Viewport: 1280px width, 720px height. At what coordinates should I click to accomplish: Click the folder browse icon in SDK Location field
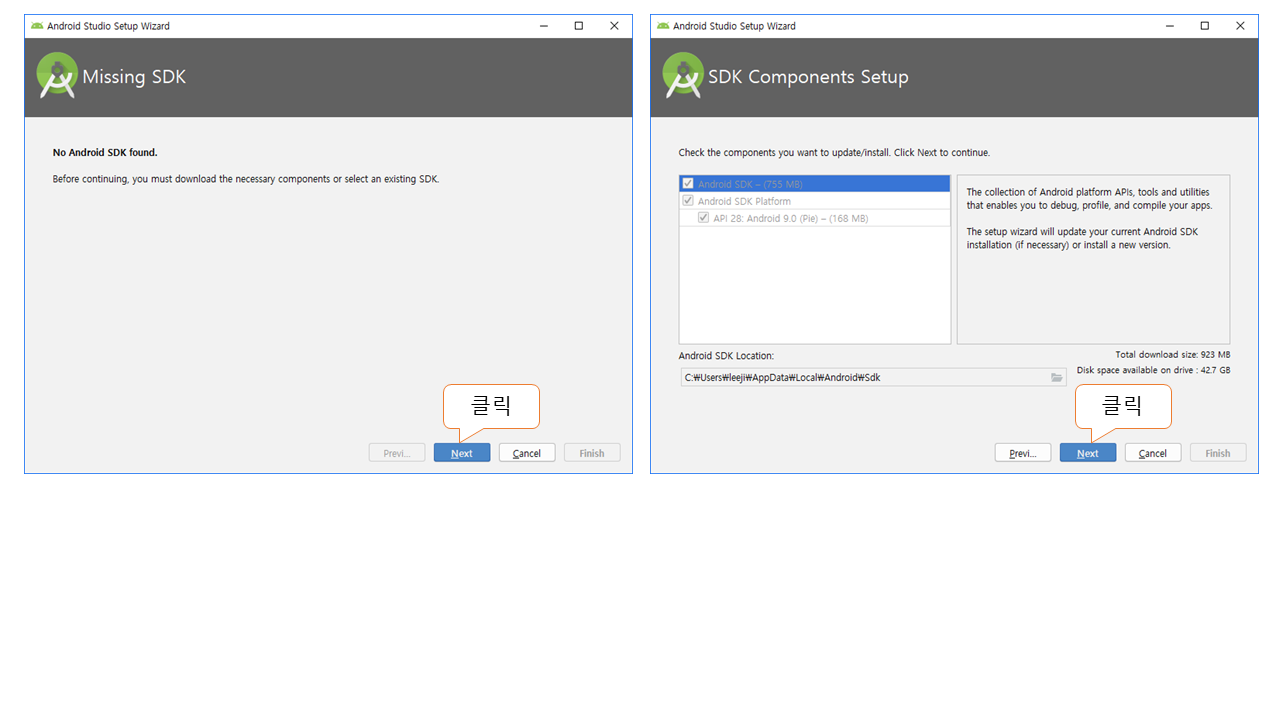(1056, 378)
